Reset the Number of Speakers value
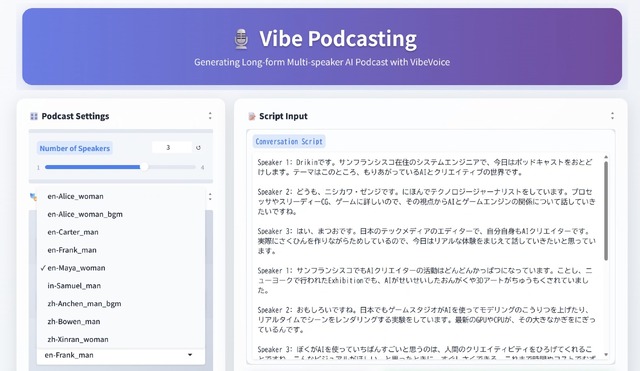Image resolution: width=640 pixels, height=371 pixels. tap(198, 148)
